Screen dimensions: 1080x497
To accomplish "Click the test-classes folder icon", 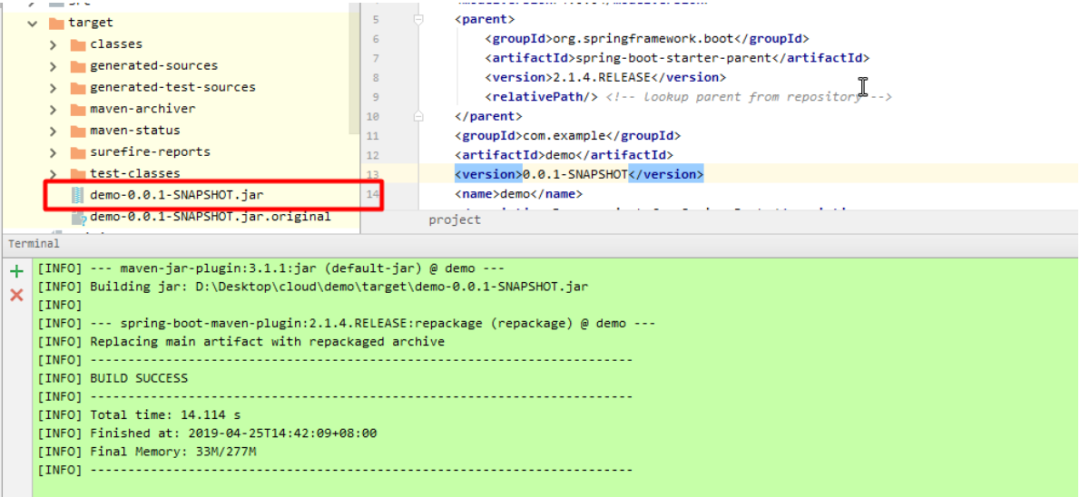I will [x=78, y=173].
